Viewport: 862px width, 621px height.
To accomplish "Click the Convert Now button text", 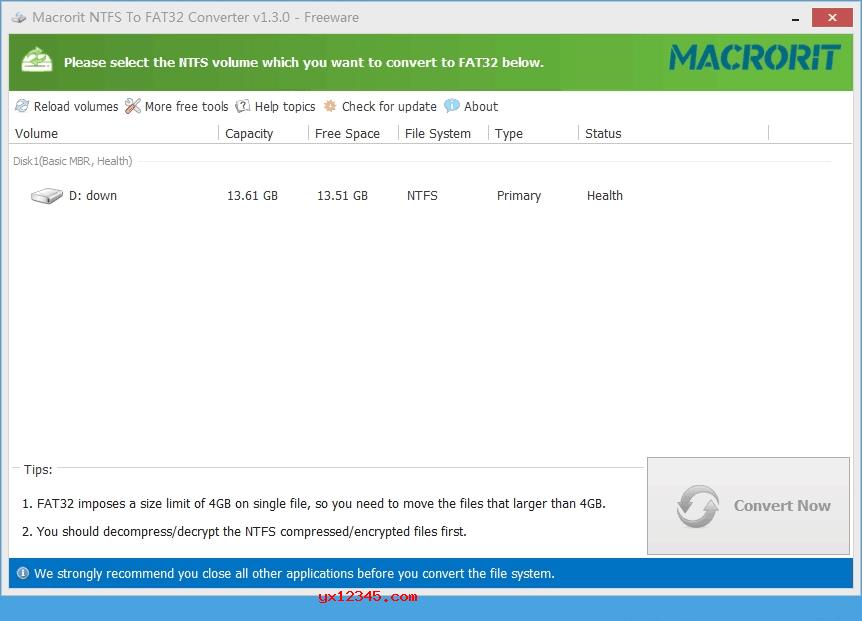I will 782,506.
